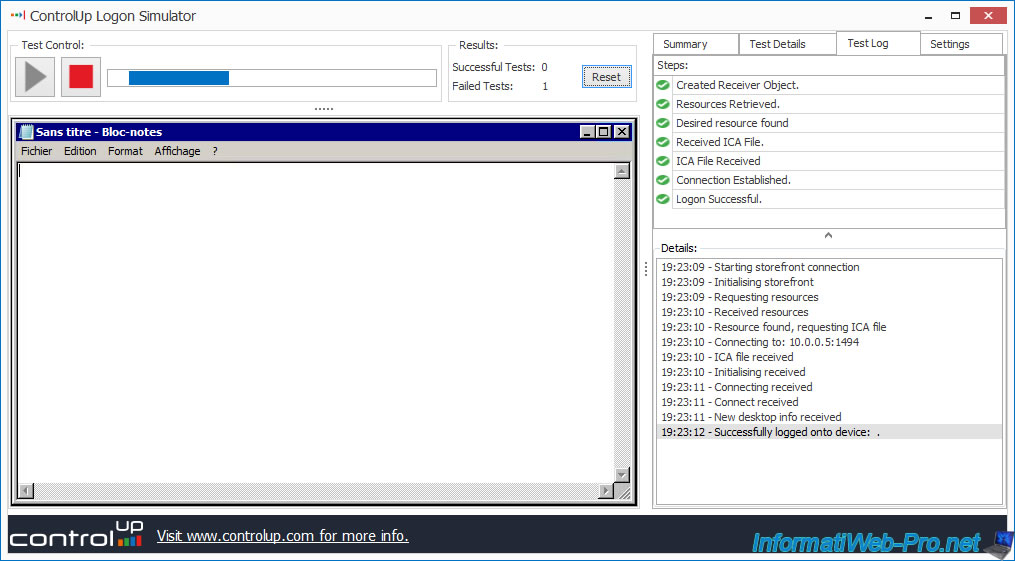Click the ControlUp logo in the footer
The image size is (1015, 561).
[x=76, y=536]
